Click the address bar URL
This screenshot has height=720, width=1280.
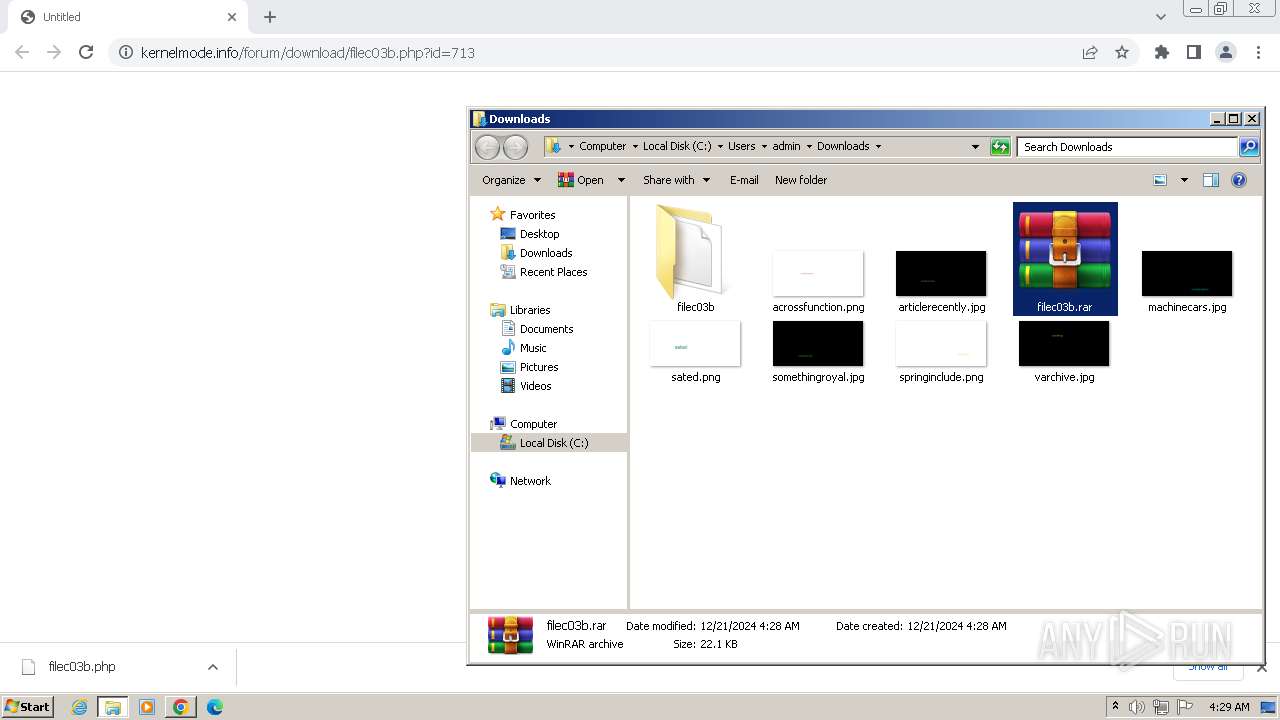(307, 52)
